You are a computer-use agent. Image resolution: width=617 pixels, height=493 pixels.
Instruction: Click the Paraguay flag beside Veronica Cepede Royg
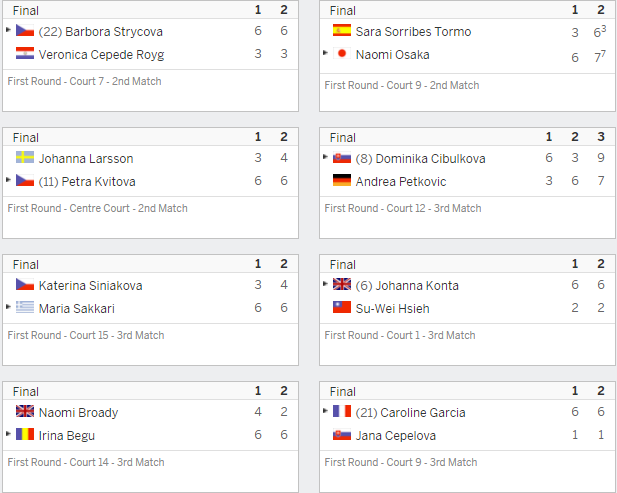coord(25,53)
